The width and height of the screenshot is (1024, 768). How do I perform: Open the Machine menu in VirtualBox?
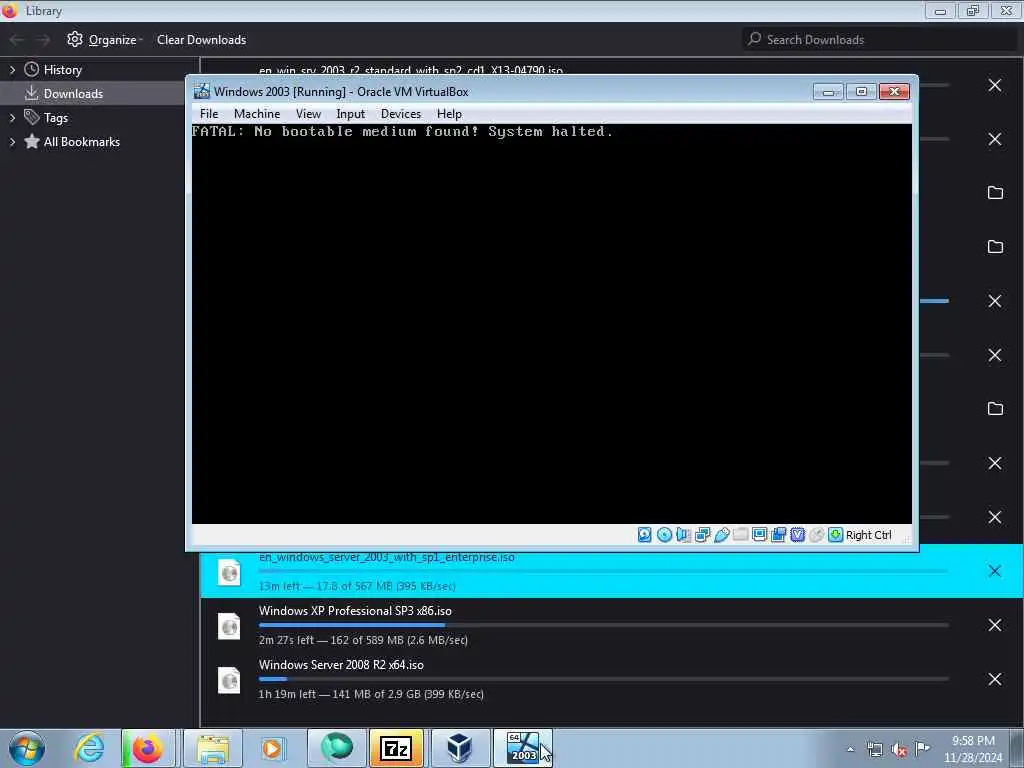[257, 114]
